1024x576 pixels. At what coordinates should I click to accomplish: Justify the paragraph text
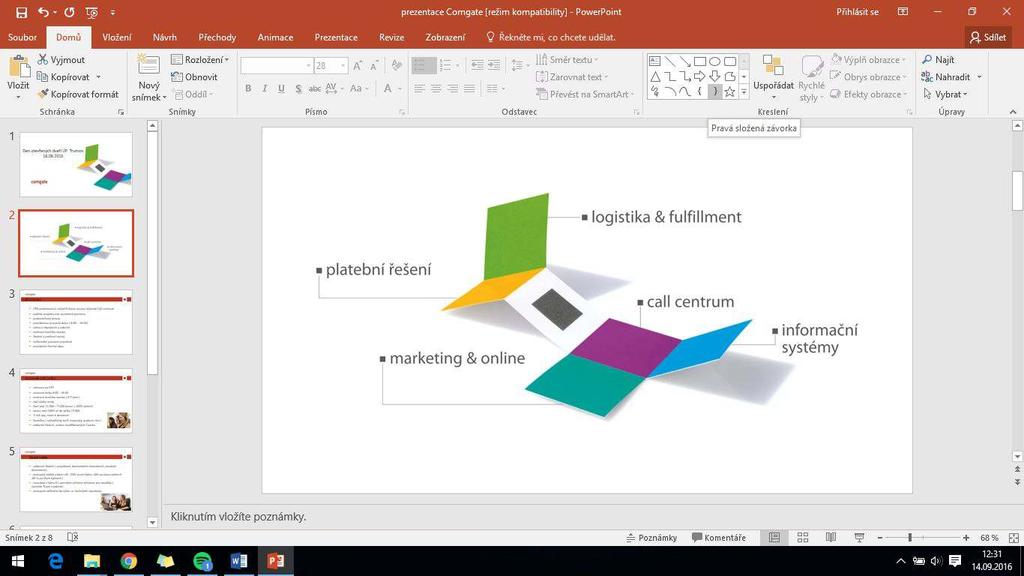tap(470, 88)
